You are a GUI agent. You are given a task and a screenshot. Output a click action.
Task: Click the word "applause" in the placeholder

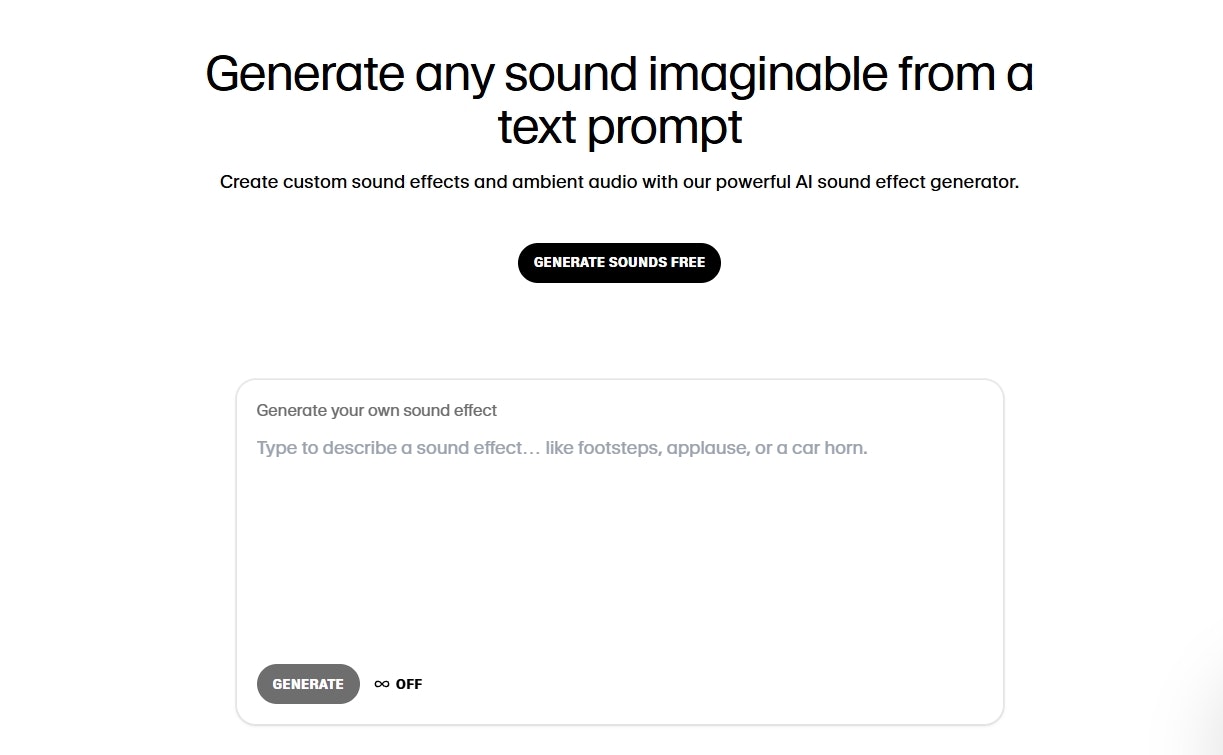click(x=706, y=448)
